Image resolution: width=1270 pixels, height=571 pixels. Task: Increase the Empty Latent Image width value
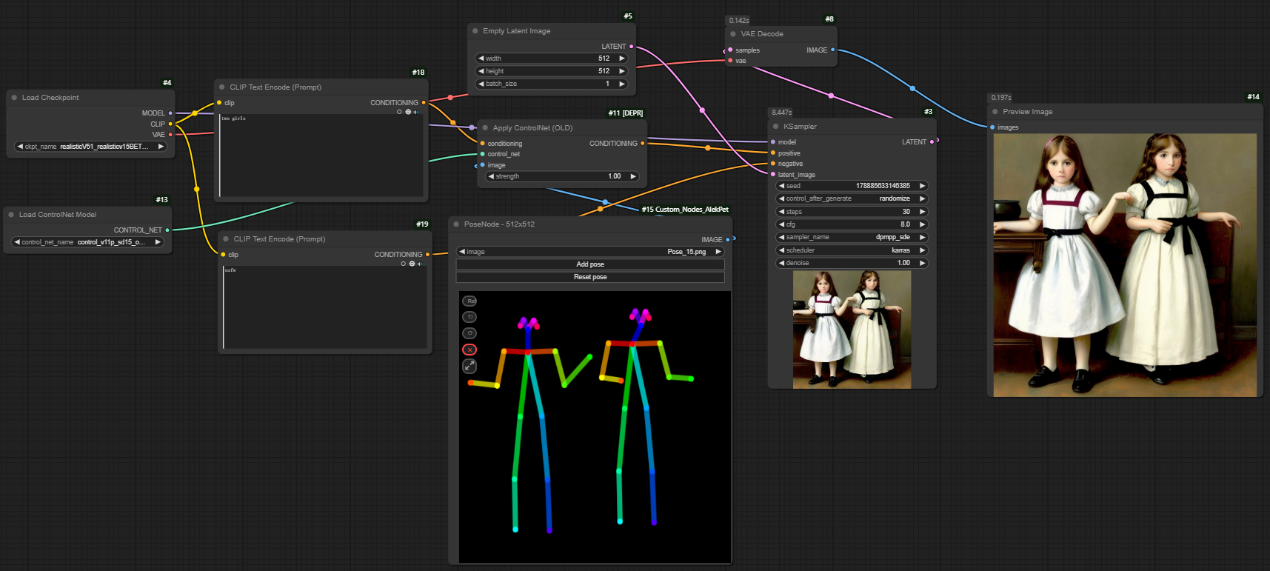[x=621, y=58]
